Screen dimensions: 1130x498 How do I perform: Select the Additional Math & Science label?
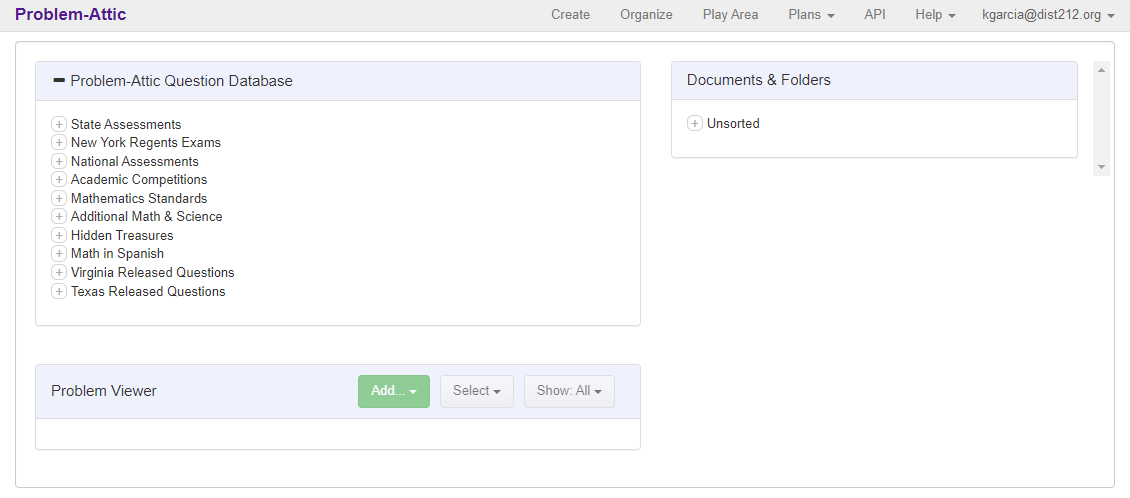[146, 216]
